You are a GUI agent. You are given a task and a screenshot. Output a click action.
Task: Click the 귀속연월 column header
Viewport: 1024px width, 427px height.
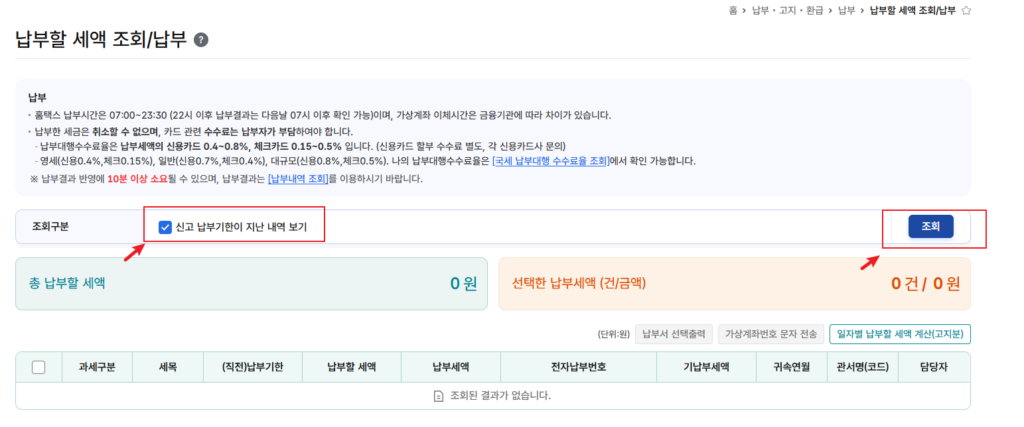pyautogui.click(x=792, y=367)
